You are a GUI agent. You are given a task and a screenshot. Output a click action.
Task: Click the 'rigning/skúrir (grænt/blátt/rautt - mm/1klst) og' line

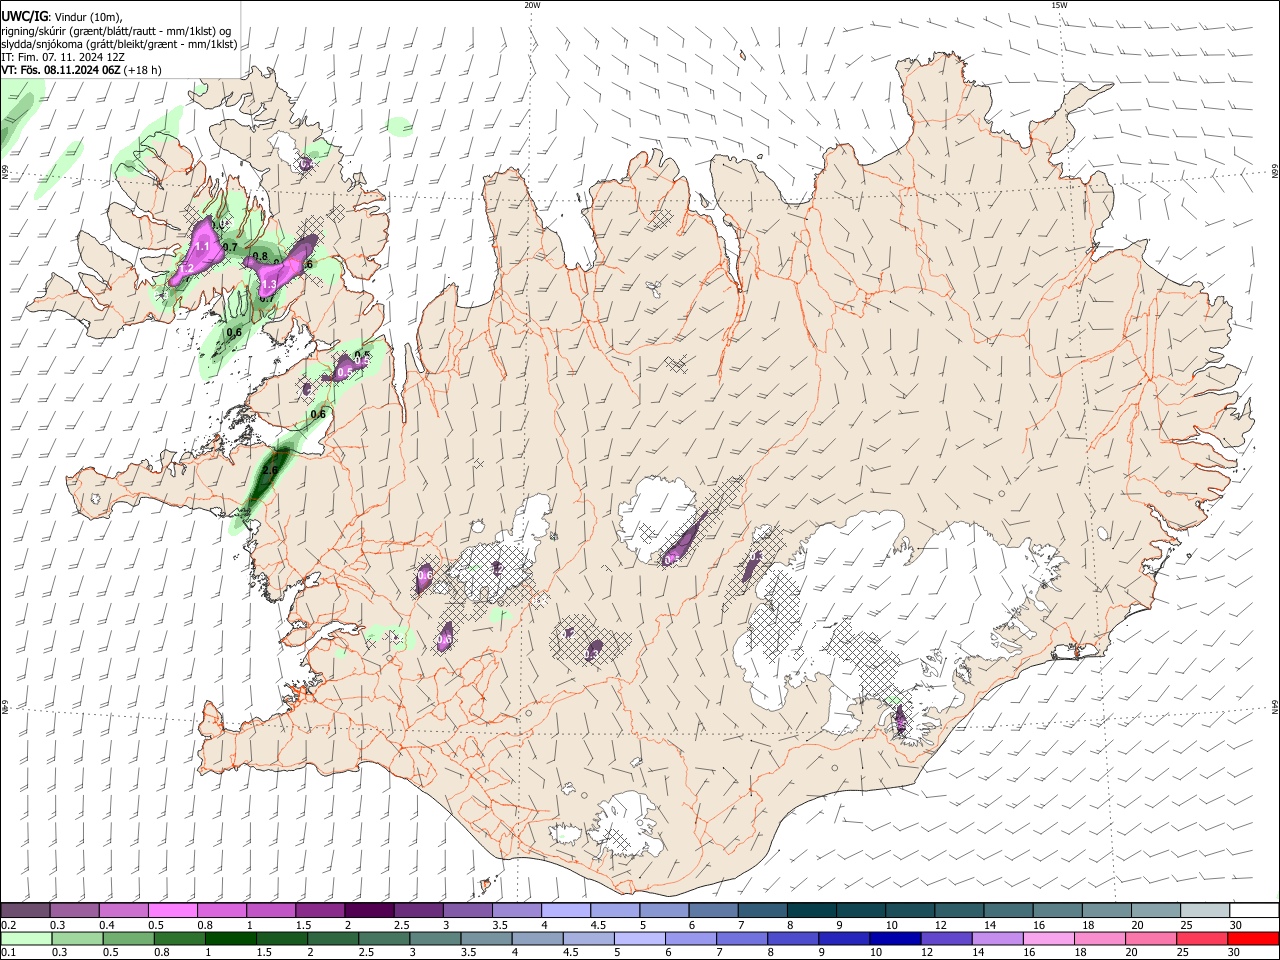[116, 31]
